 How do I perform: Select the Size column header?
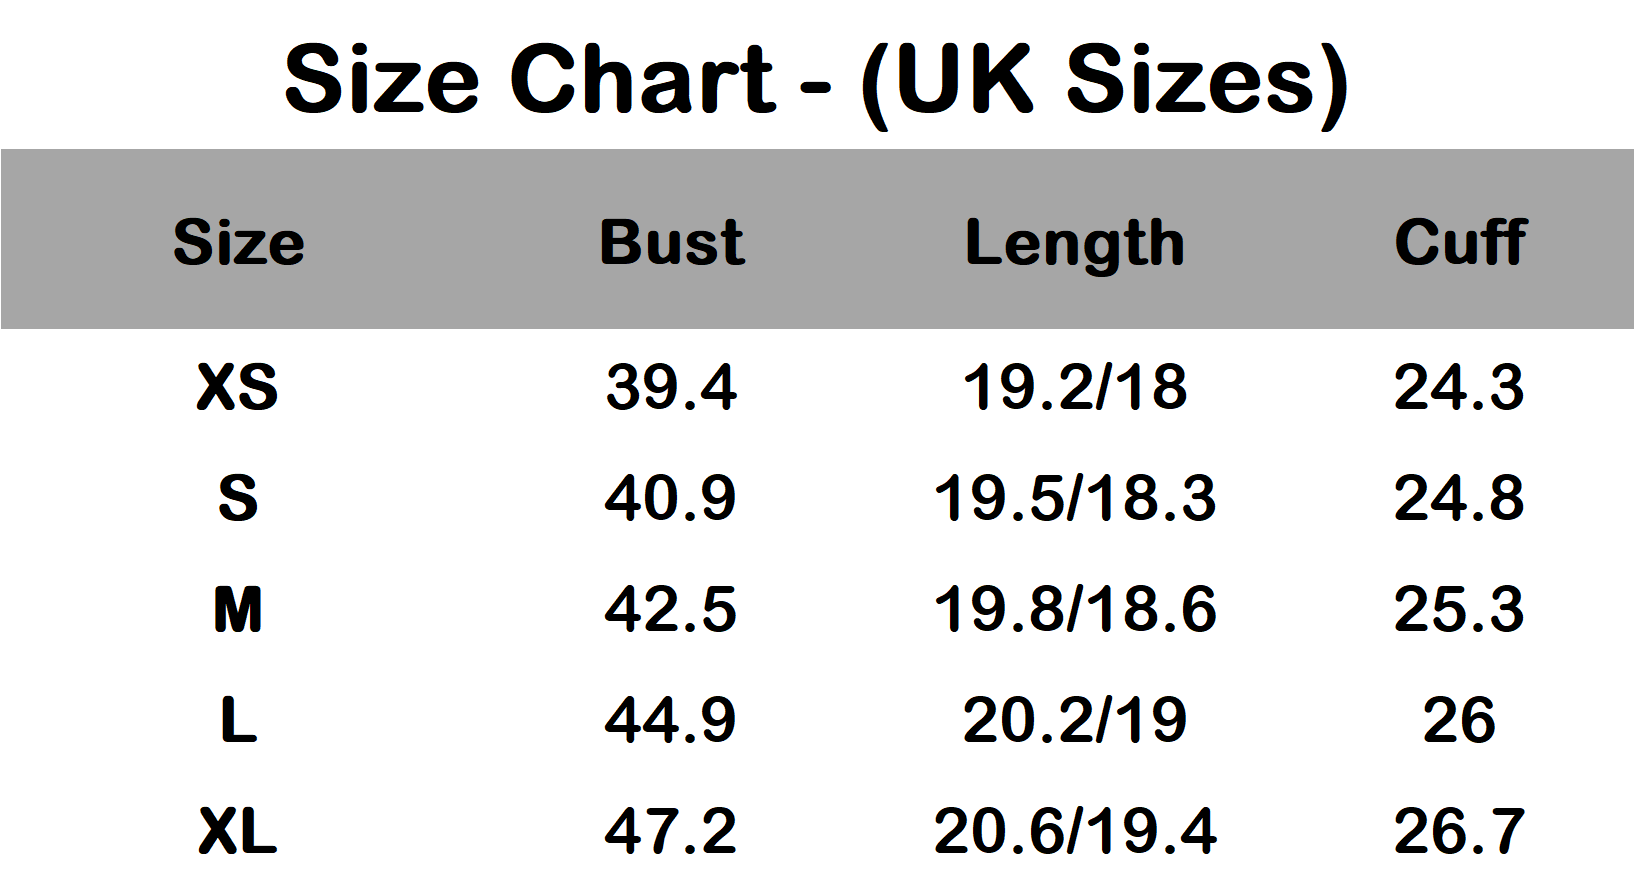coord(238,242)
